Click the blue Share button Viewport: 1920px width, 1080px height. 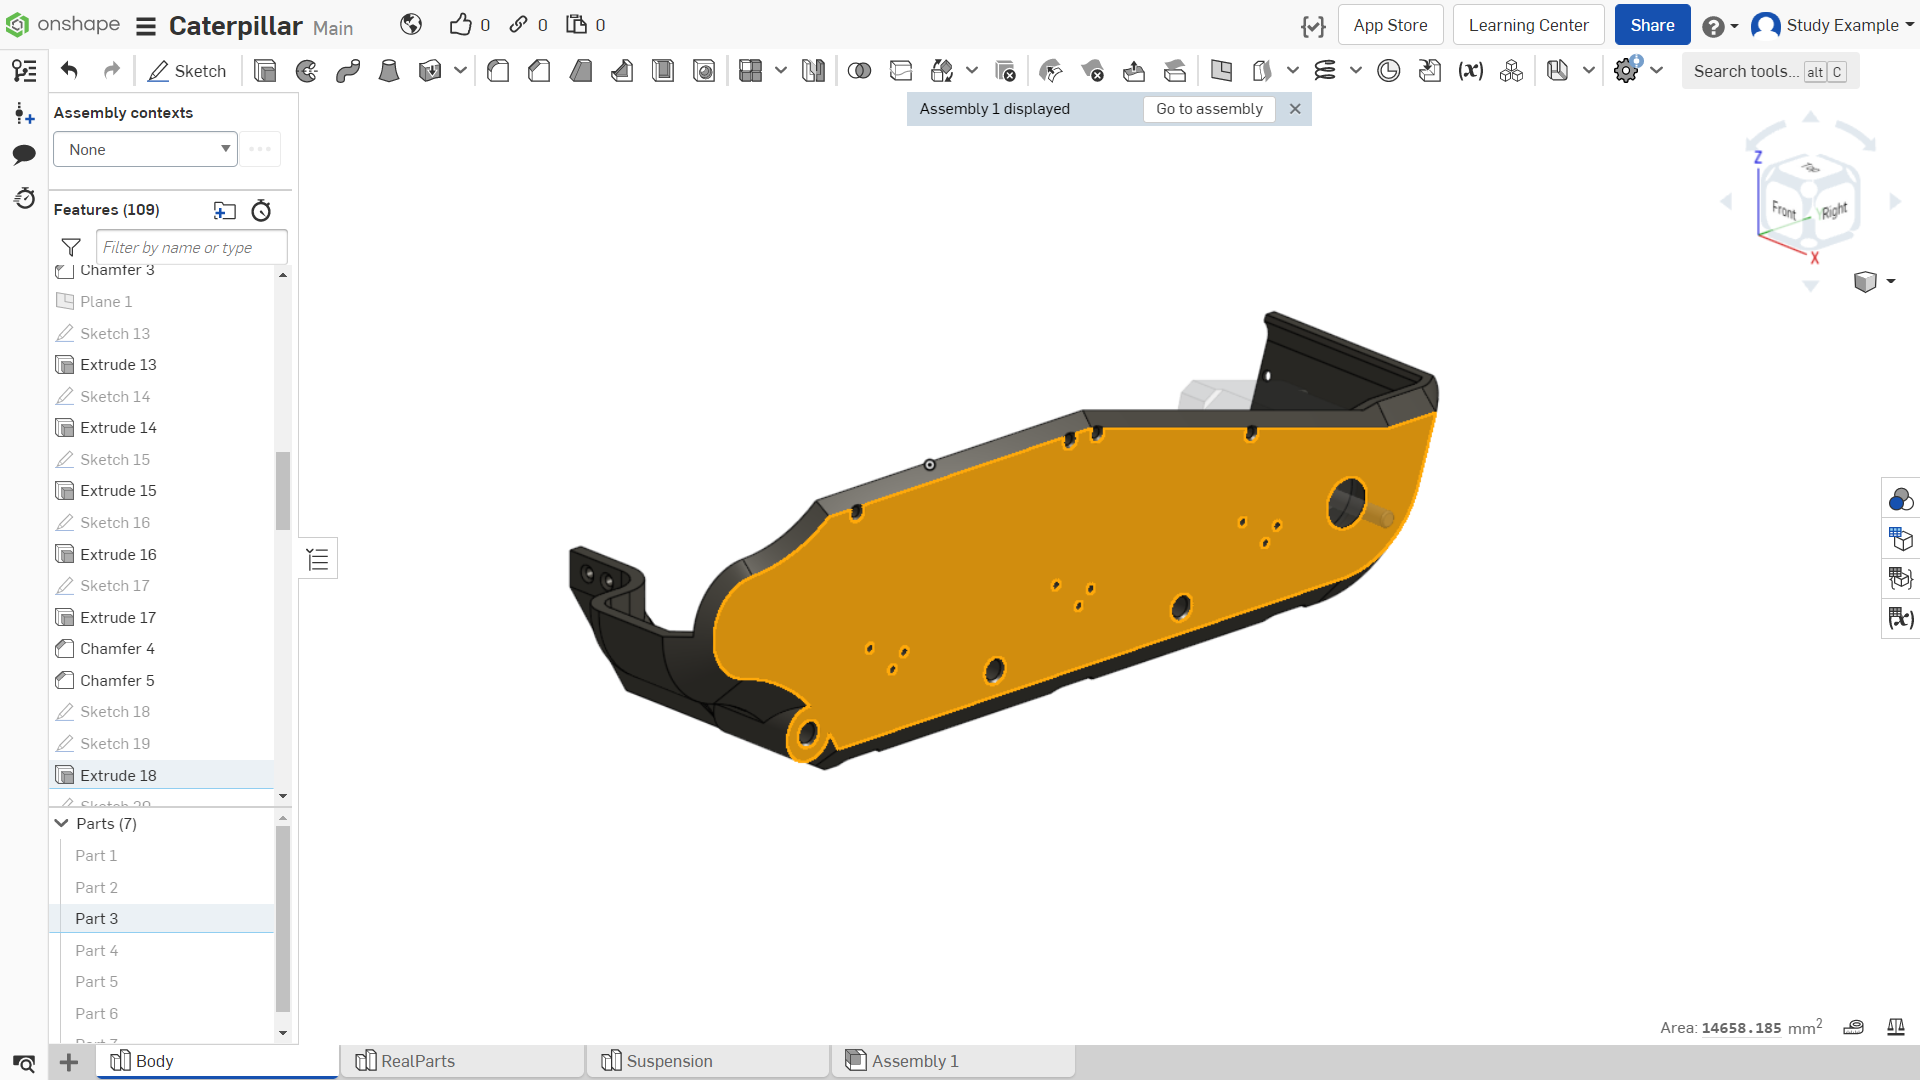[1652, 25]
